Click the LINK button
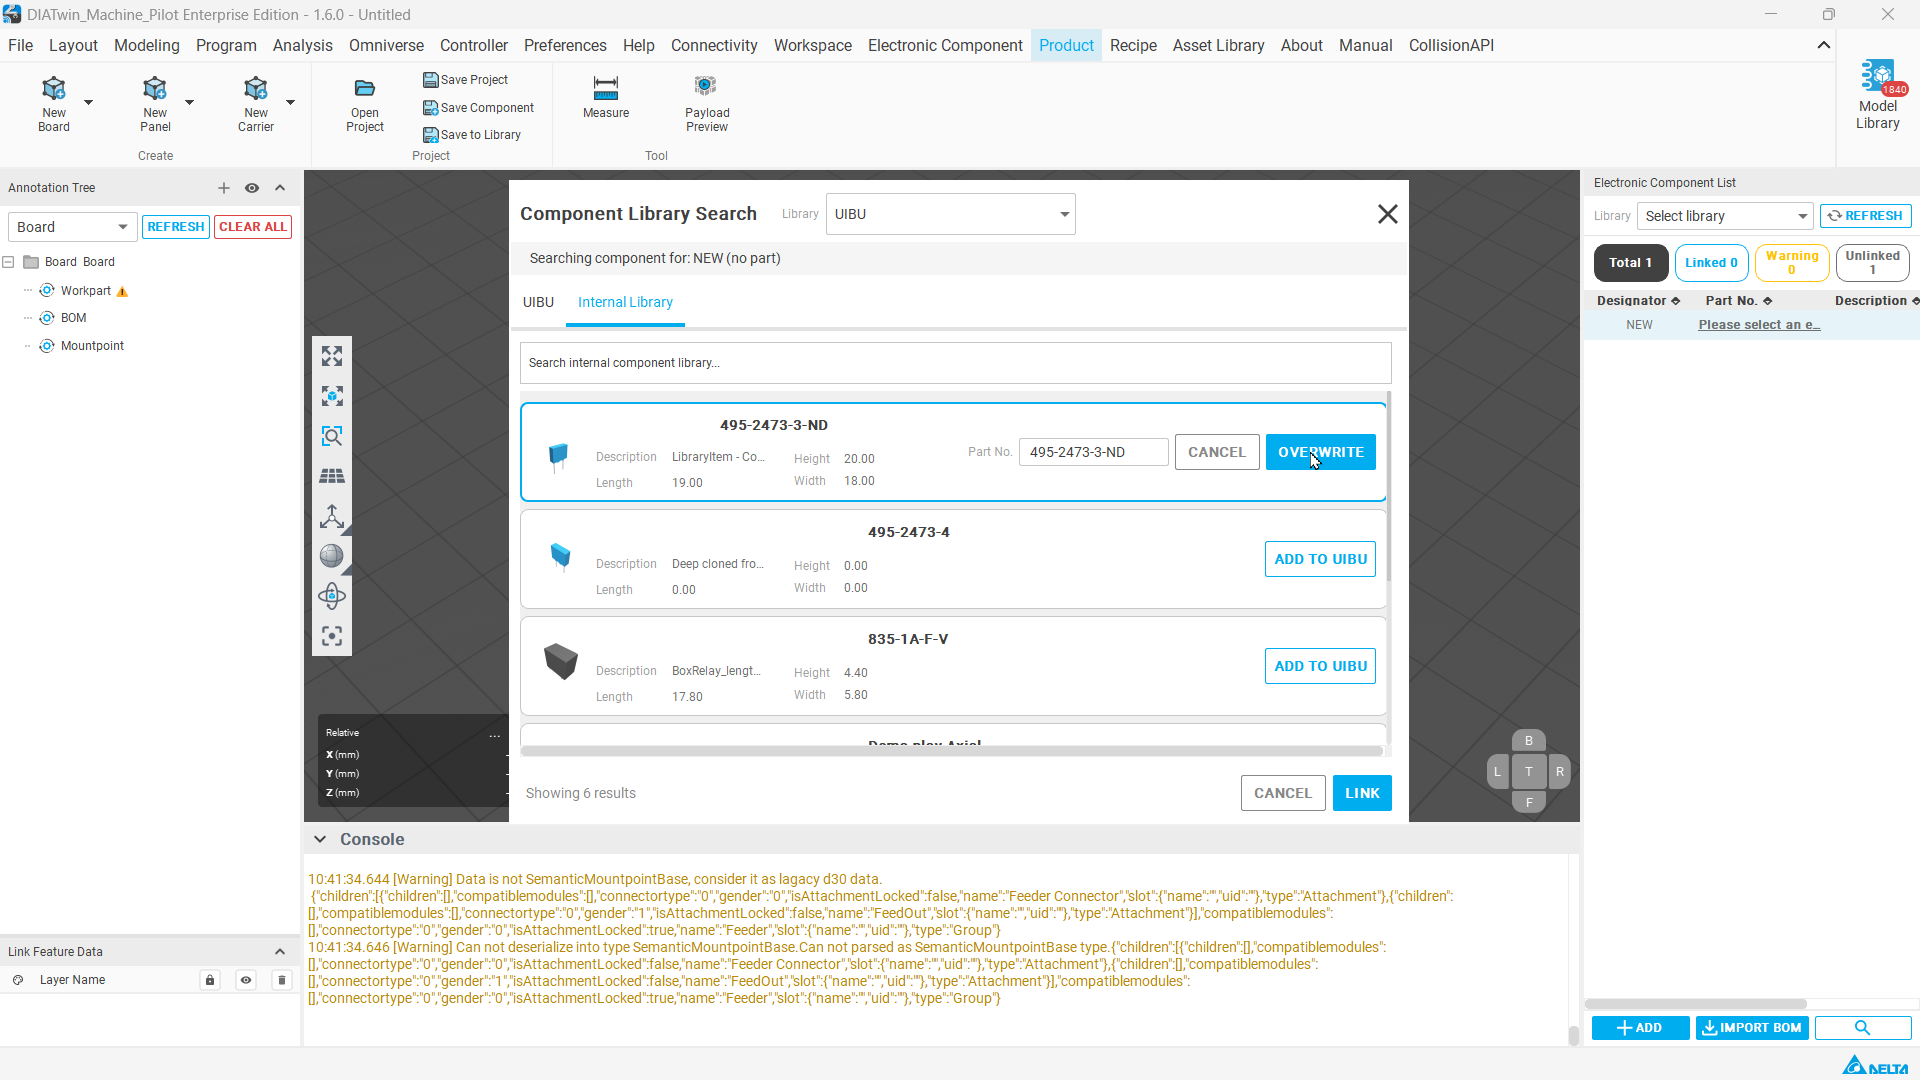1920x1080 pixels. click(x=1362, y=793)
